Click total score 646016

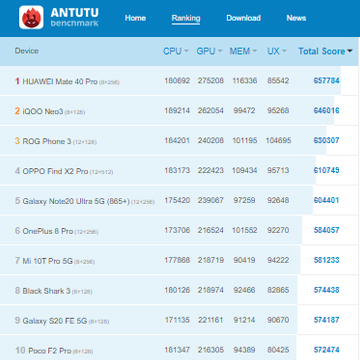(x=326, y=111)
